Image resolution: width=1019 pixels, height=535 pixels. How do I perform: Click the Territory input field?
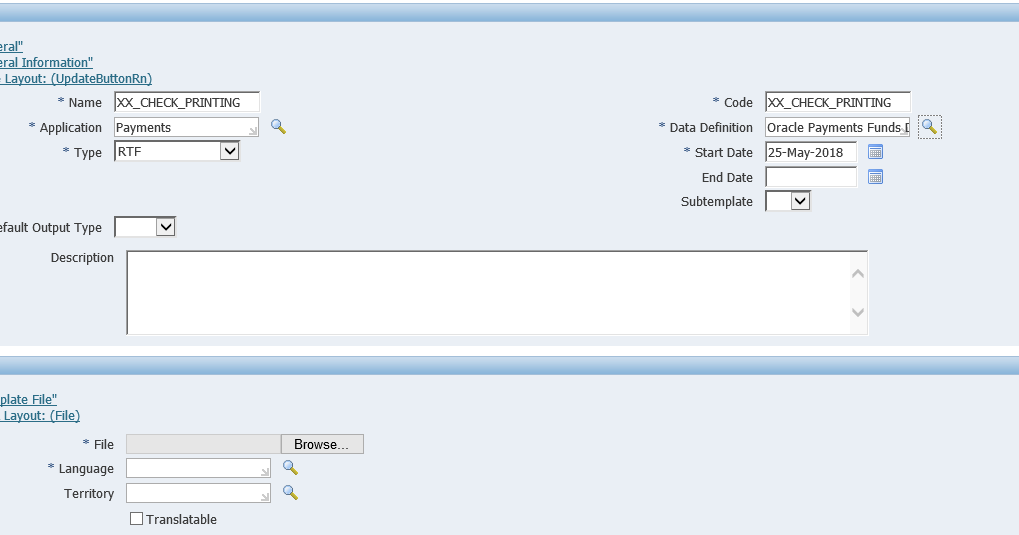click(x=198, y=493)
